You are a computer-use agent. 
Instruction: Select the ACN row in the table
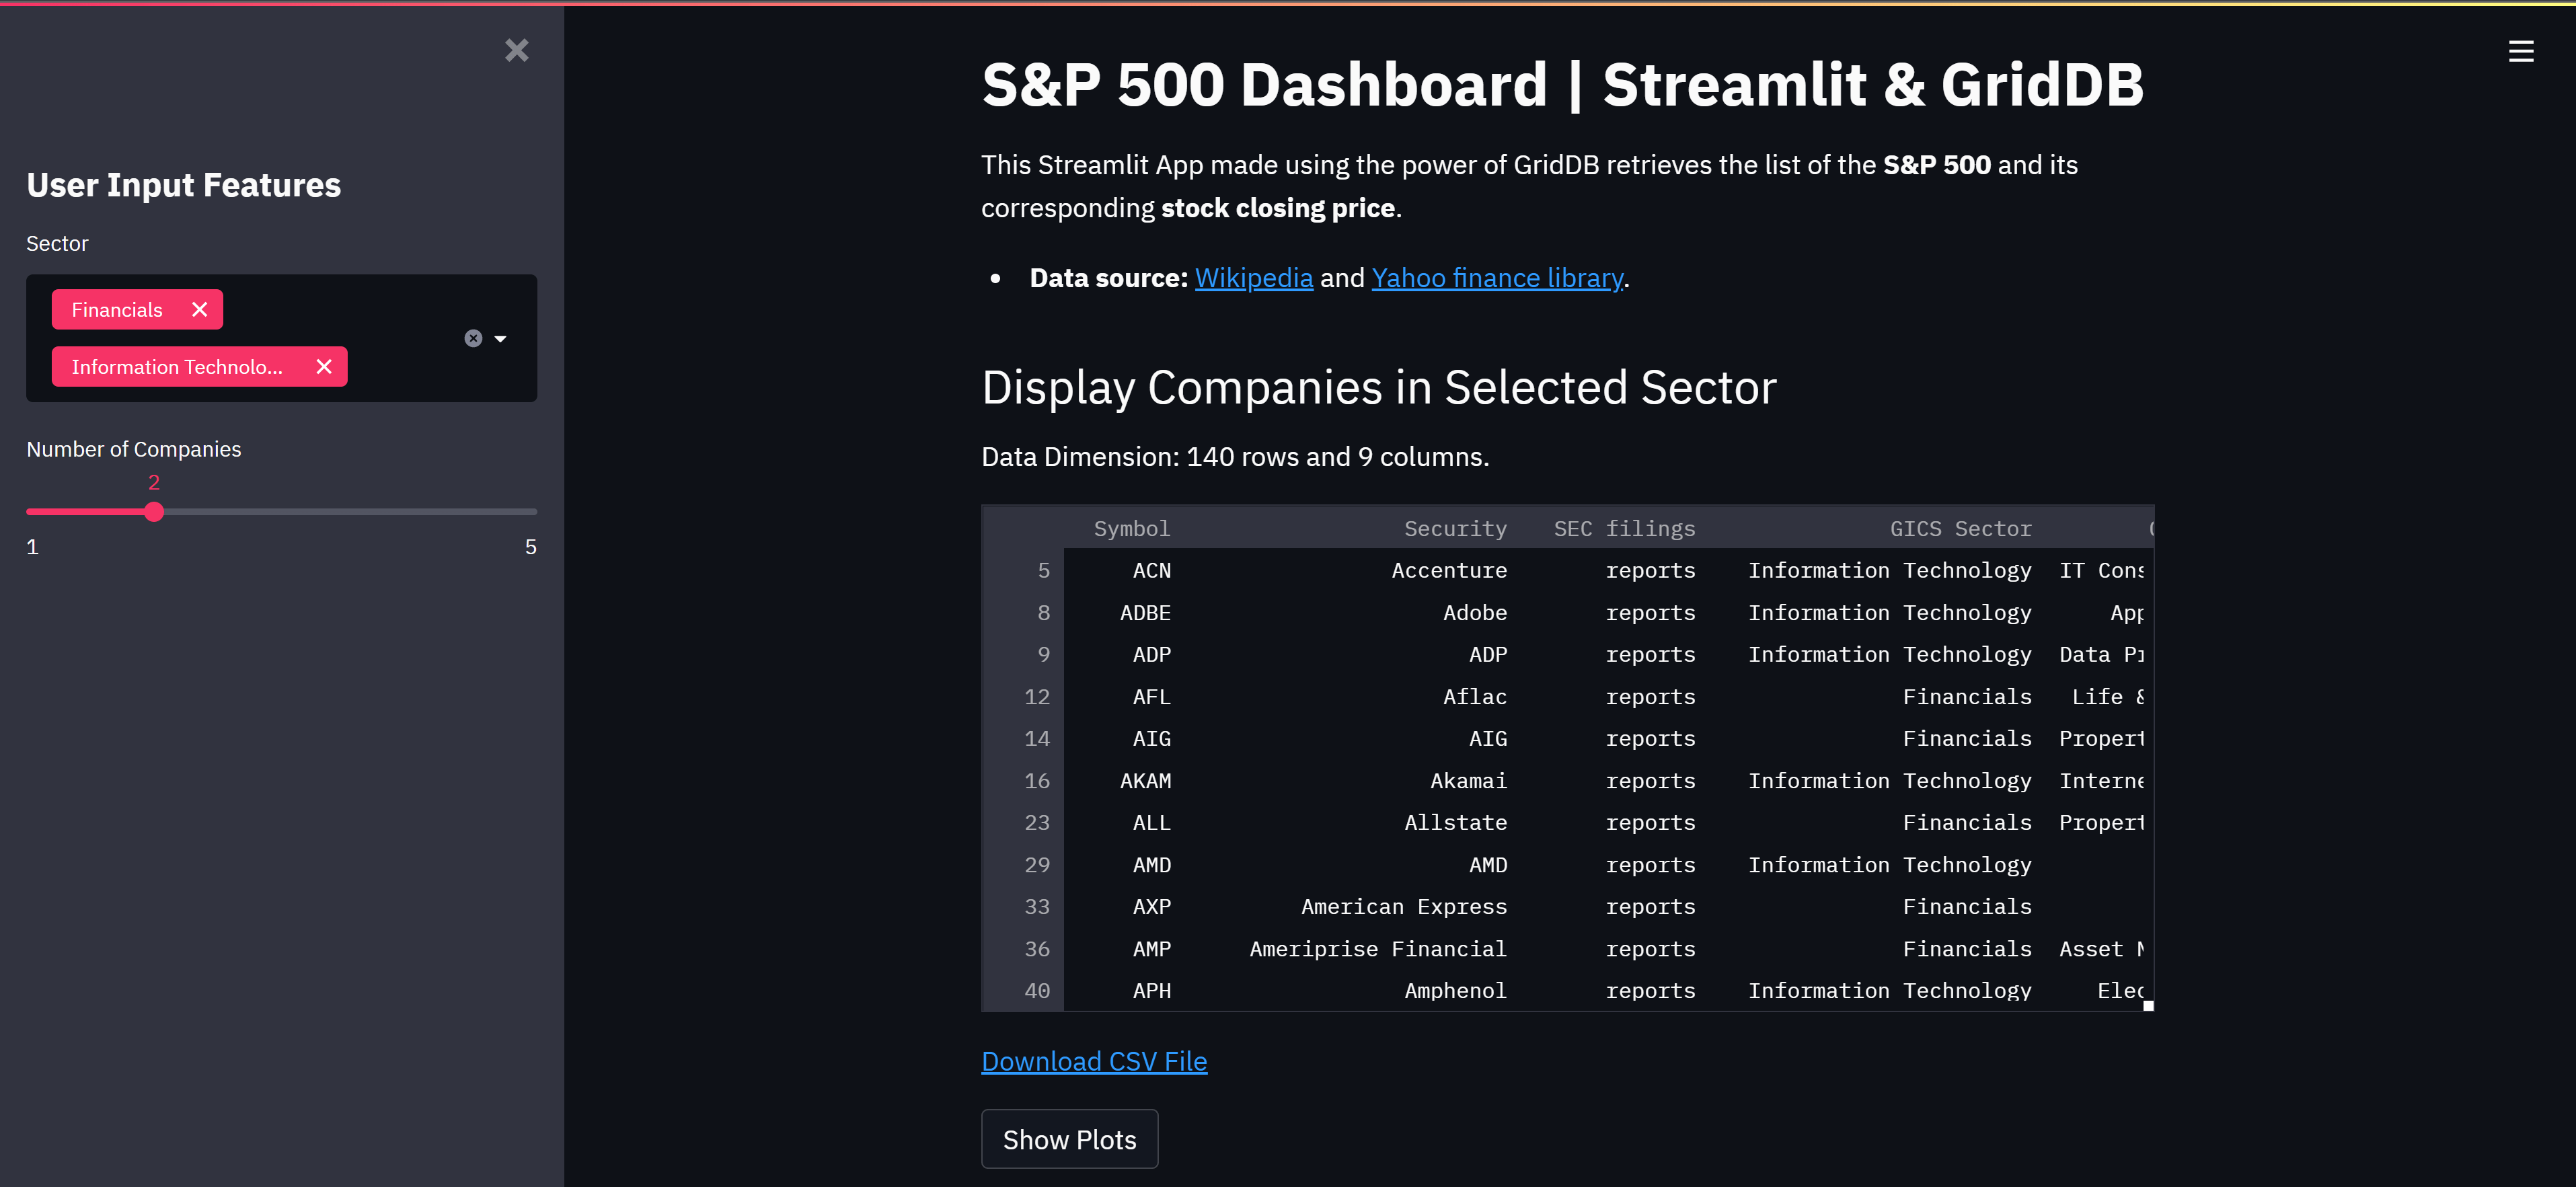point(1567,570)
